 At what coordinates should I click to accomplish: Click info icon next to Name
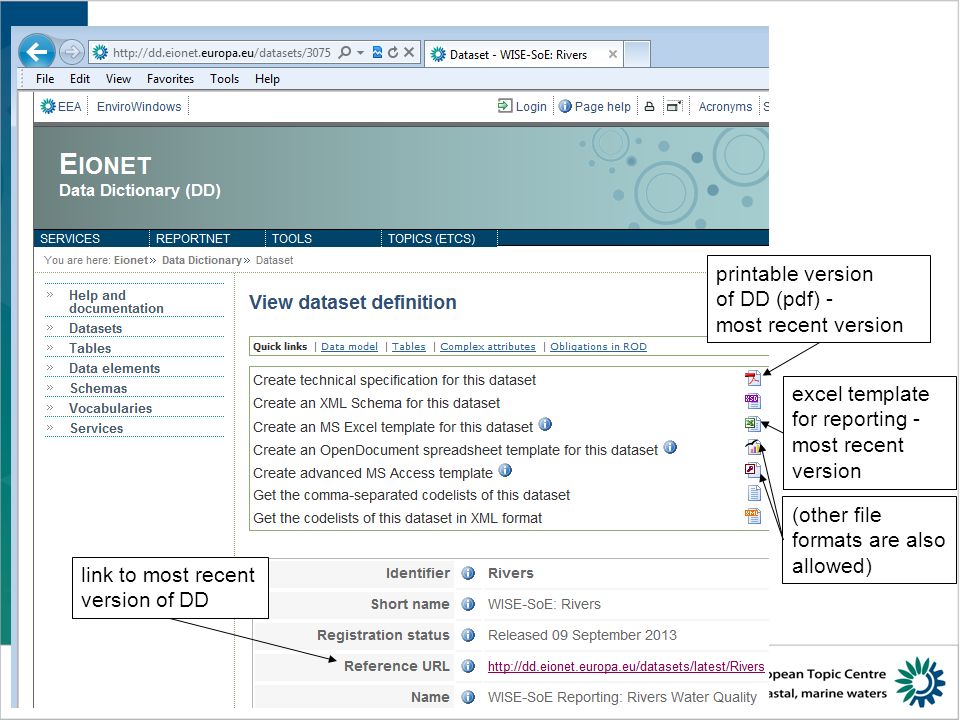coord(468,697)
